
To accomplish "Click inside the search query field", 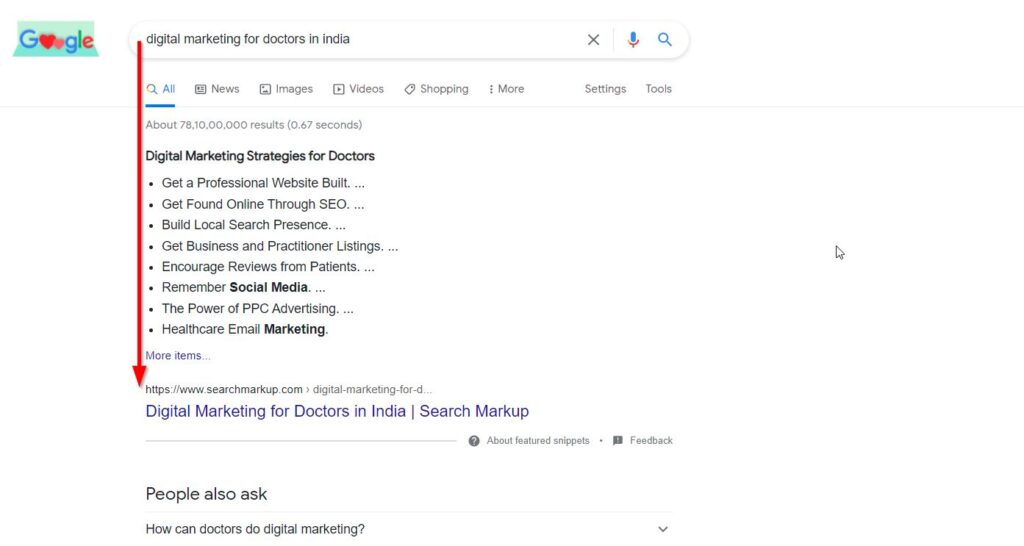I will tap(359, 39).
